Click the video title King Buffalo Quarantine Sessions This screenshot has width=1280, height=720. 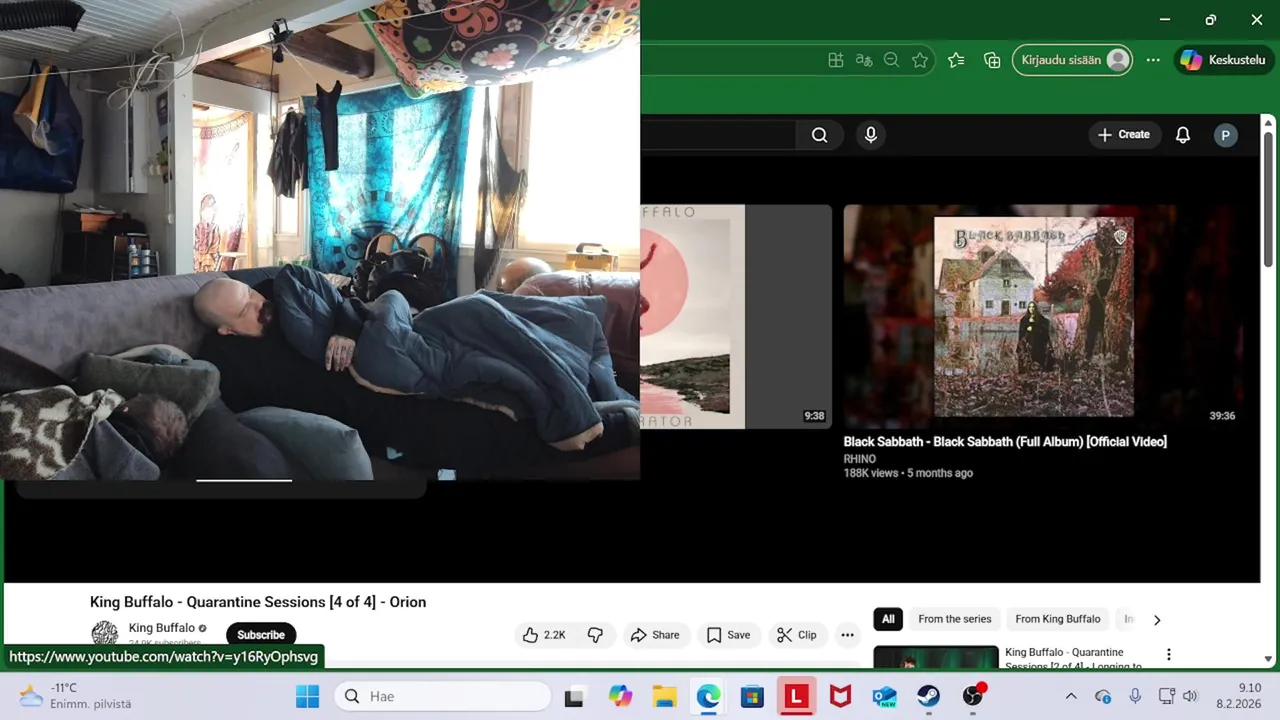258,602
